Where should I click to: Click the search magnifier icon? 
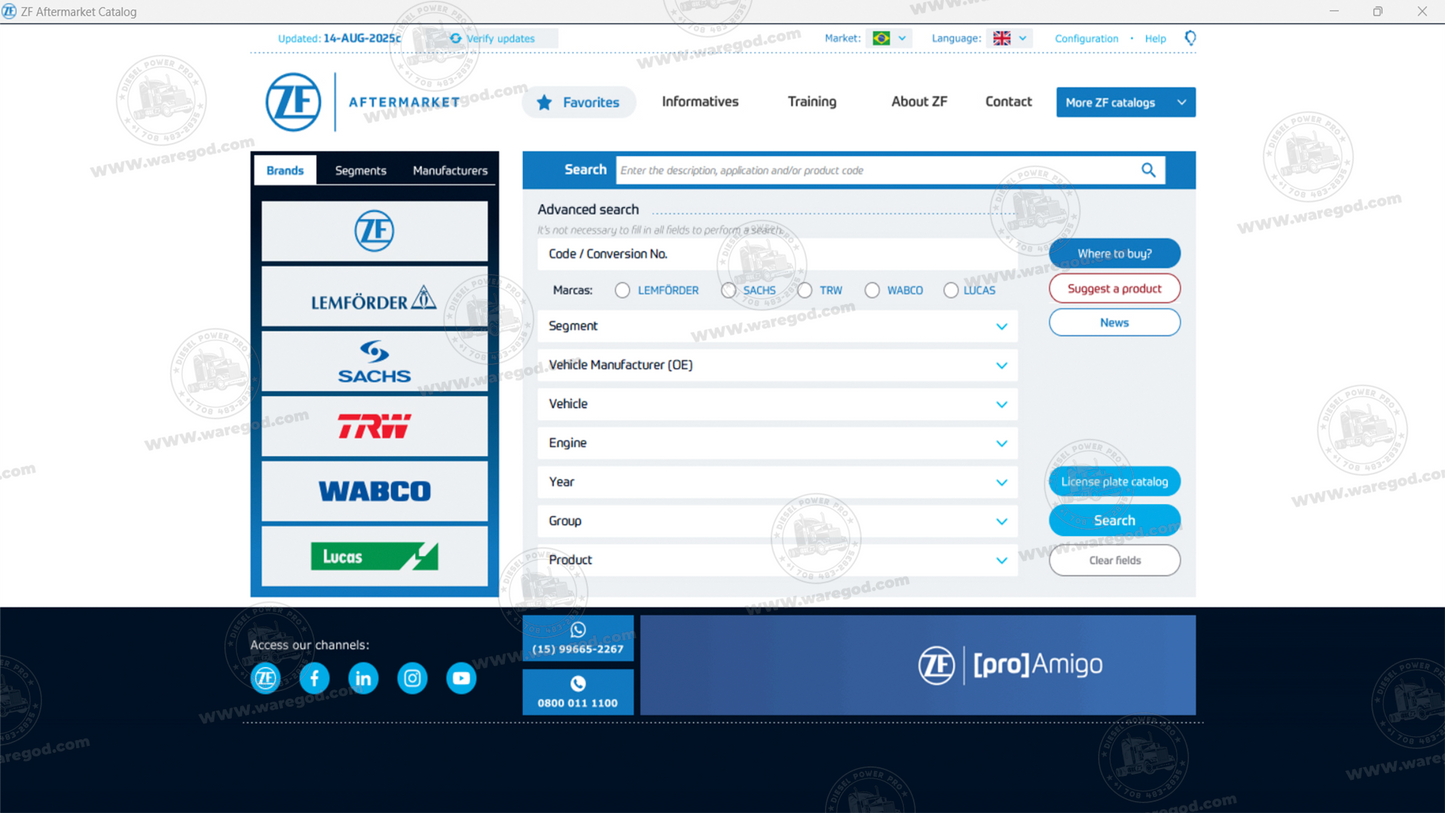pos(1148,170)
